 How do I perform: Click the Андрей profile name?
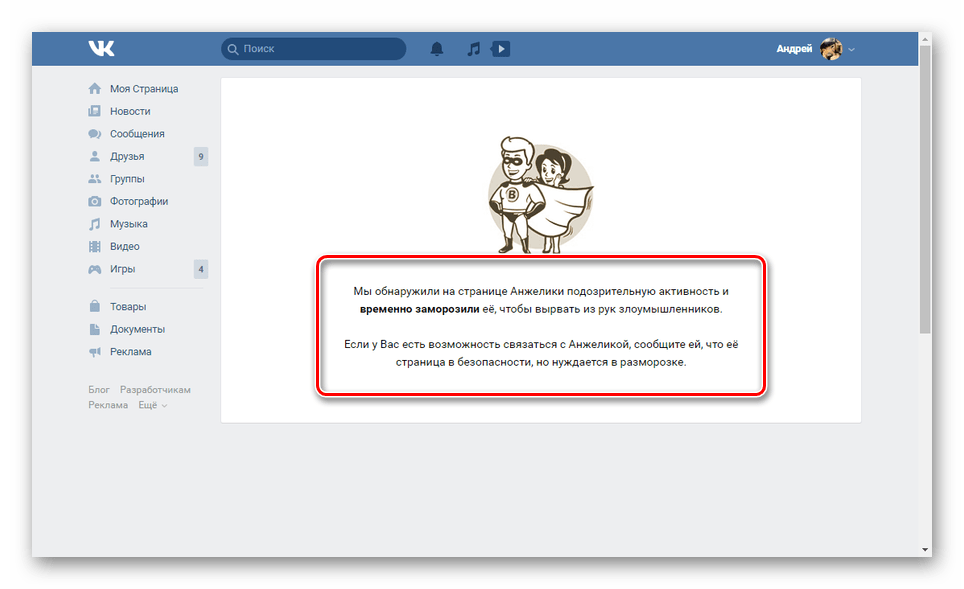[x=794, y=49]
